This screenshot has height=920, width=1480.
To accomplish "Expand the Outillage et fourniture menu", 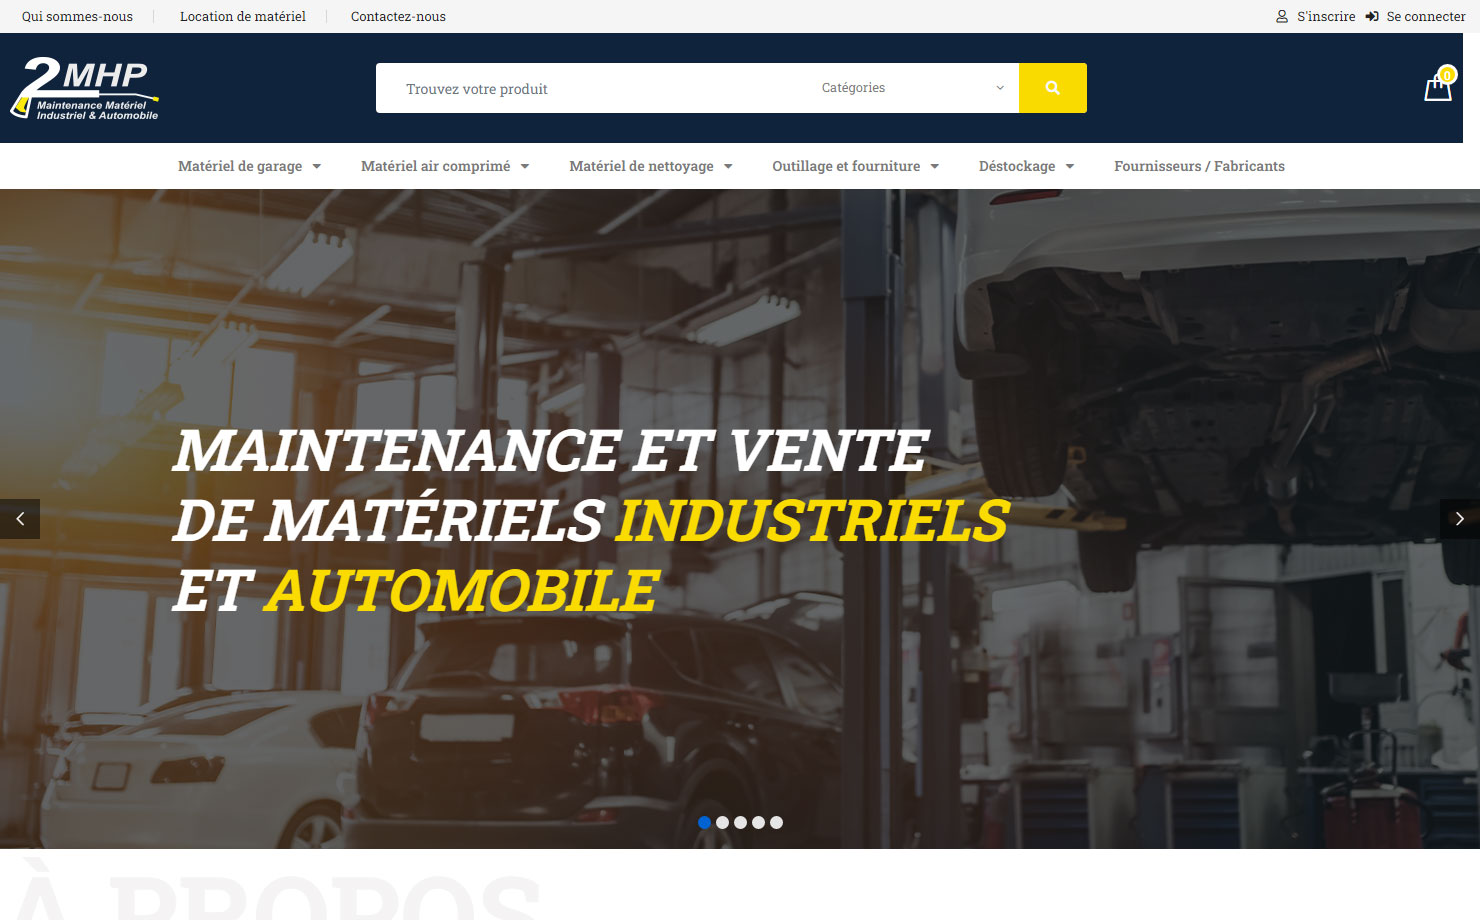I will pos(855,166).
